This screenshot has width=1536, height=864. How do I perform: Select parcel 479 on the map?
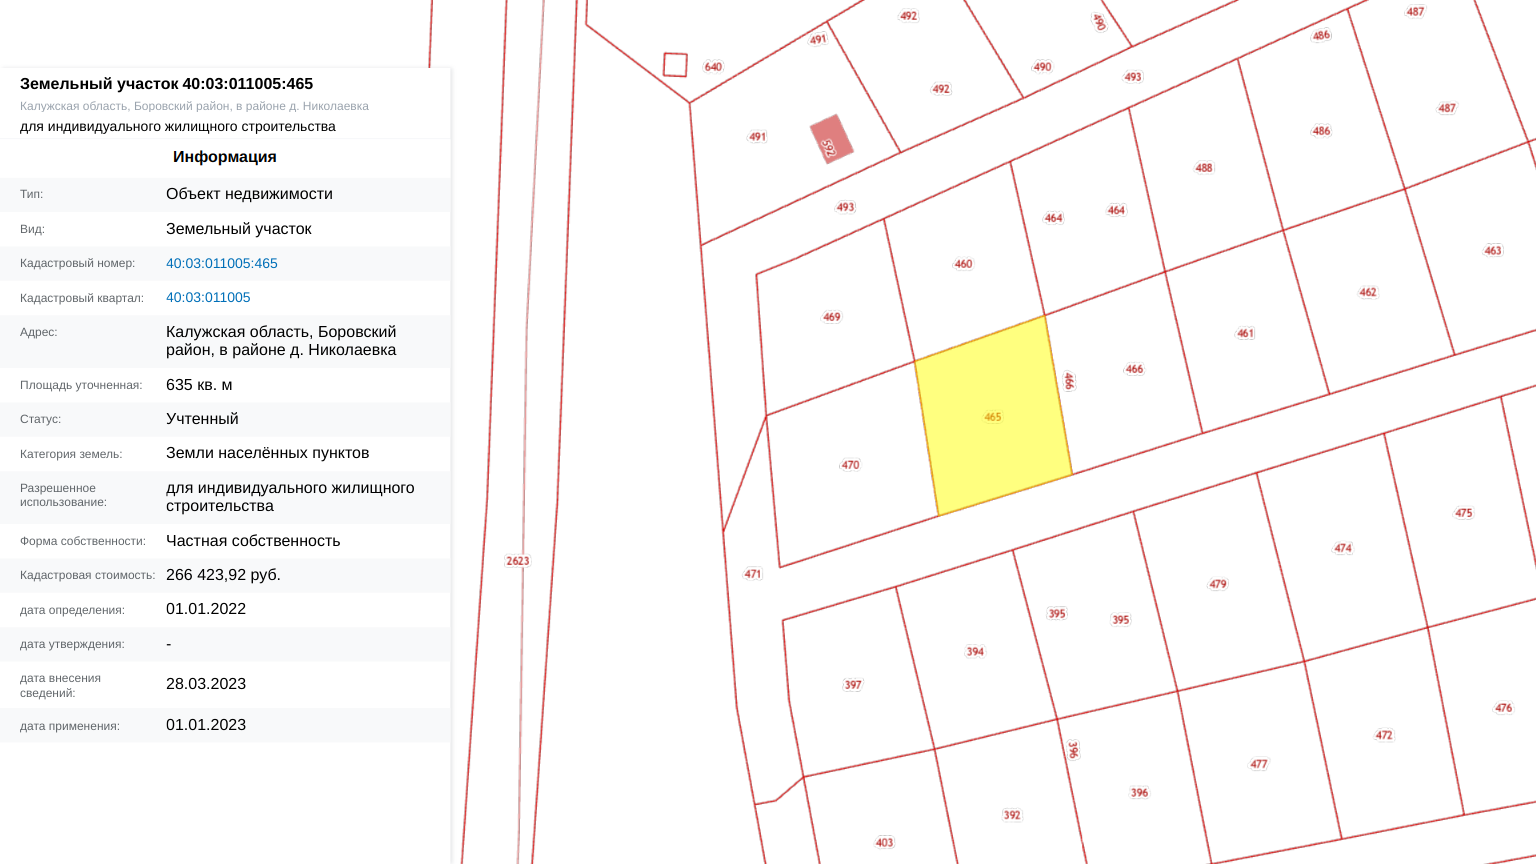[x=1217, y=584]
